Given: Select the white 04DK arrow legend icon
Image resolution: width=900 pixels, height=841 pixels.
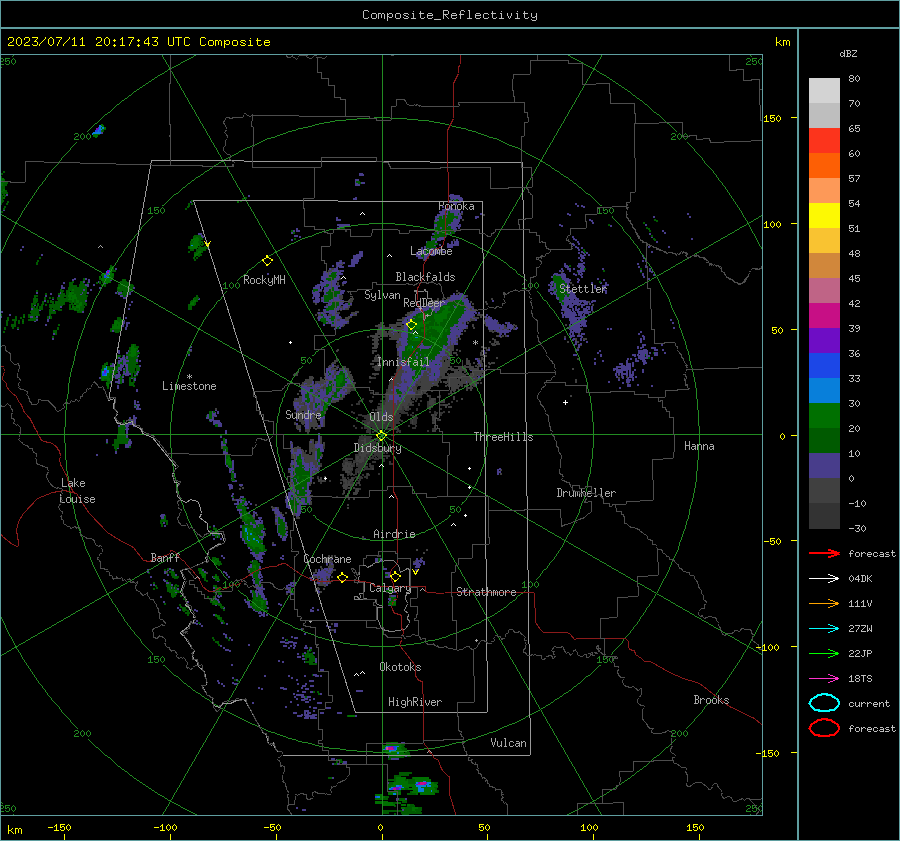Looking at the screenshot, I should click(x=824, y=579).
